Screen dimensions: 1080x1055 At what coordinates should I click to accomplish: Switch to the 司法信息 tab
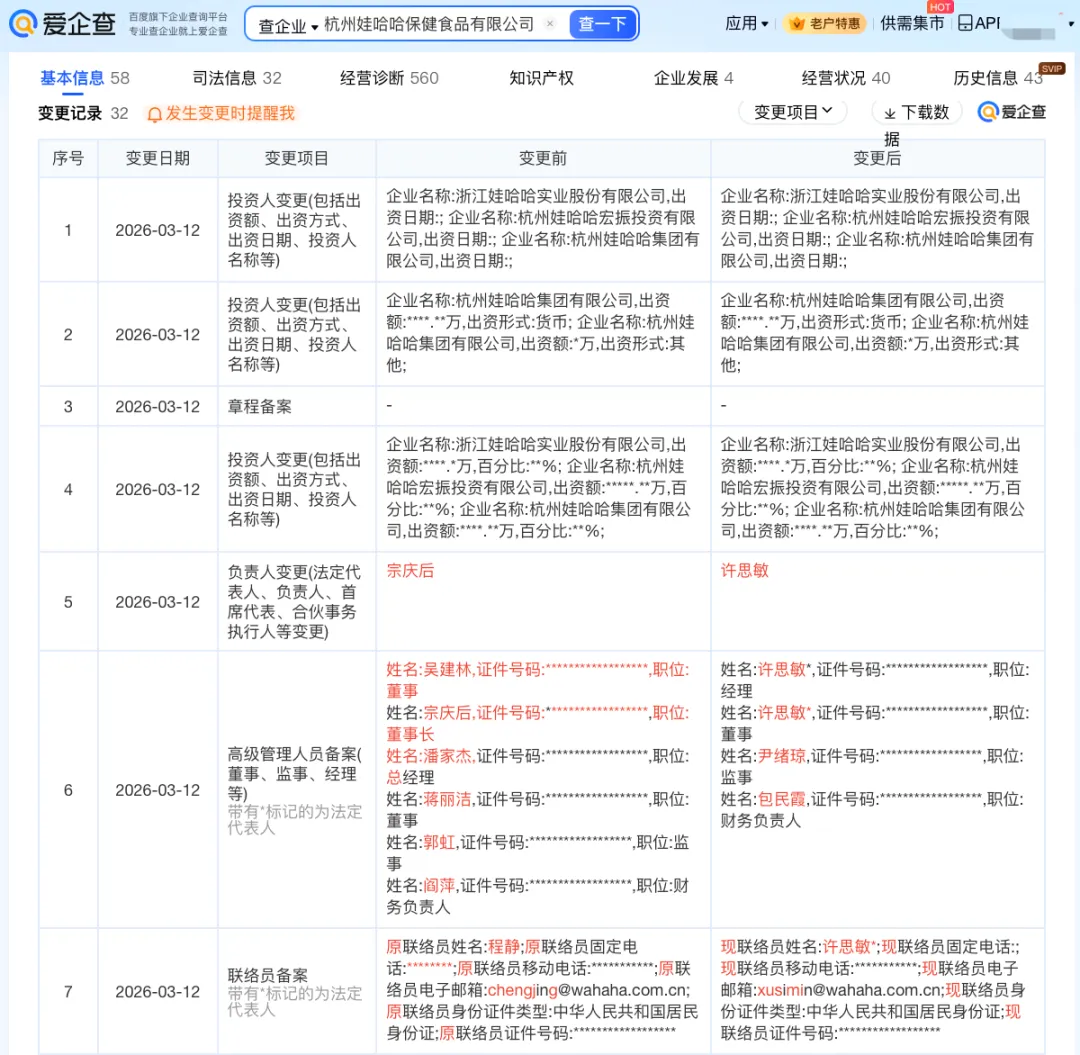237,78
